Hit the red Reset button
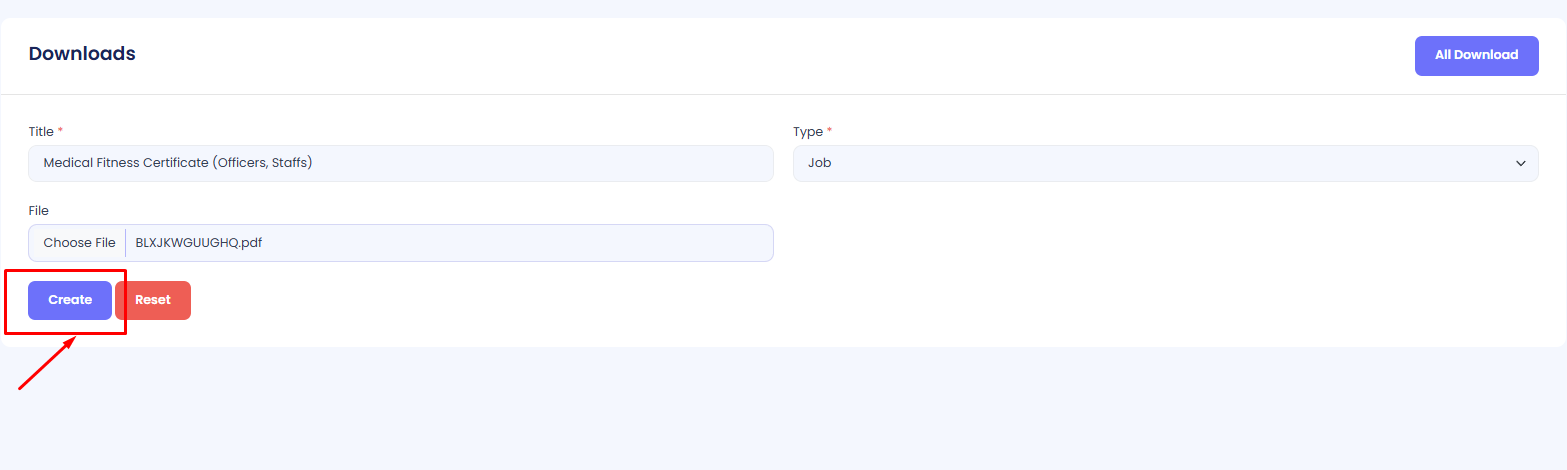Viewport: 1567px width, 470px height. [x=153, y=300]
